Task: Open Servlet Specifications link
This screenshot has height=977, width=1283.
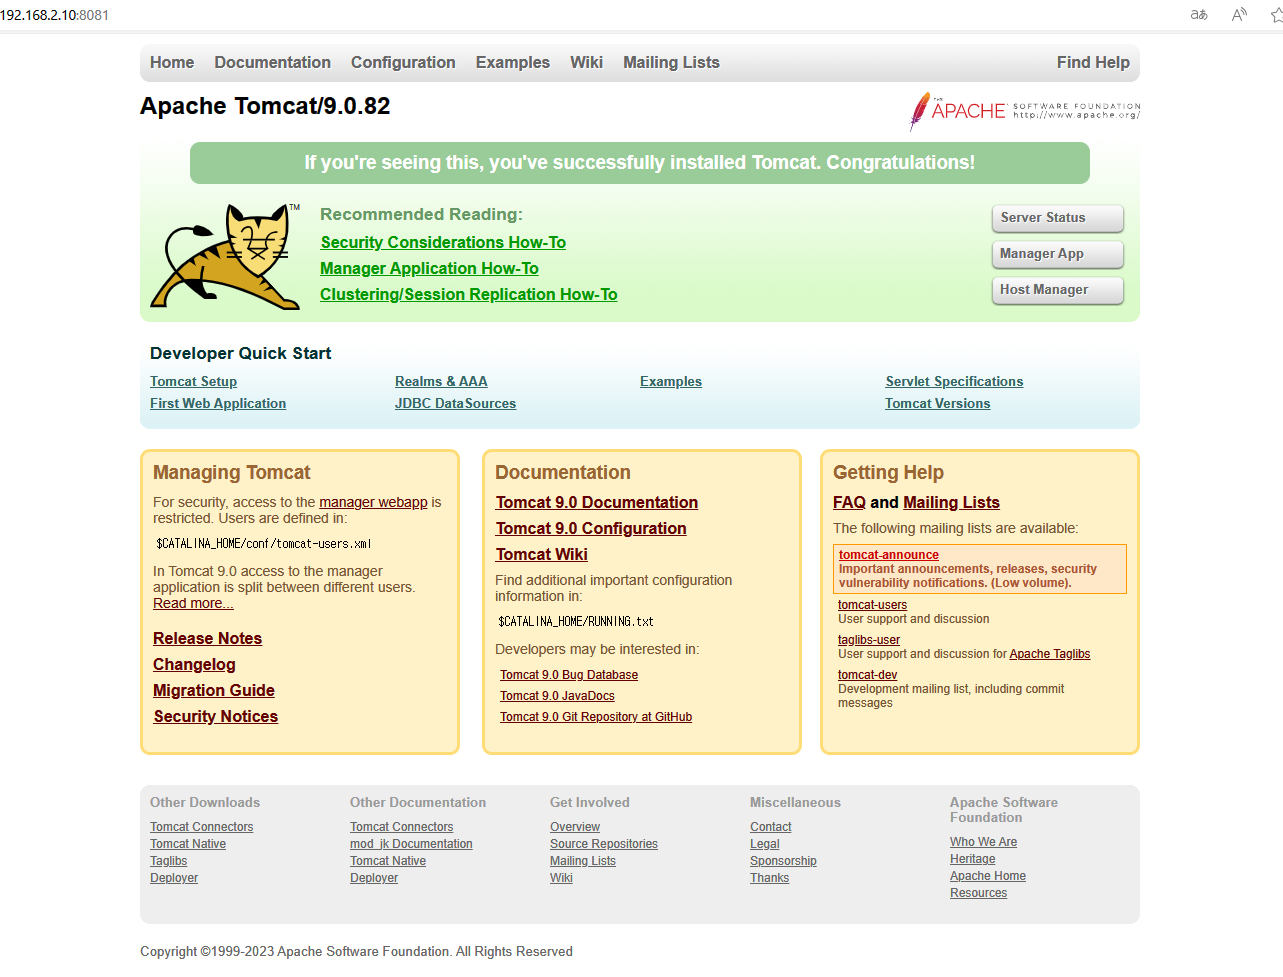Action: point(954,381)
